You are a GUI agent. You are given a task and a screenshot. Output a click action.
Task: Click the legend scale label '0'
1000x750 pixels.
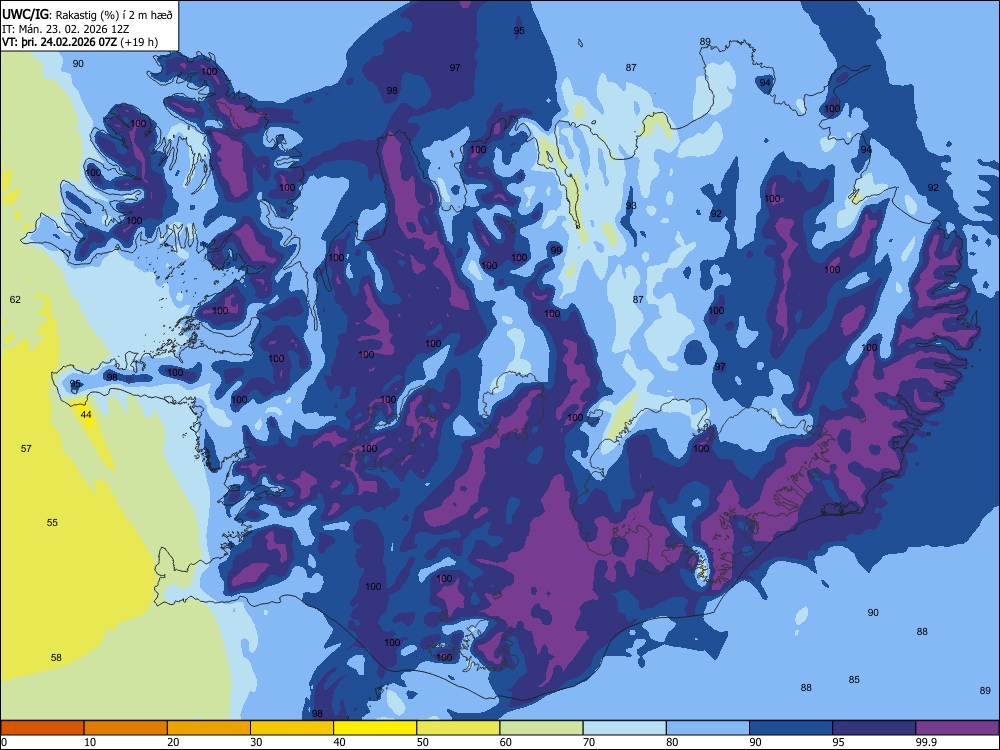(x=4, y=742)
